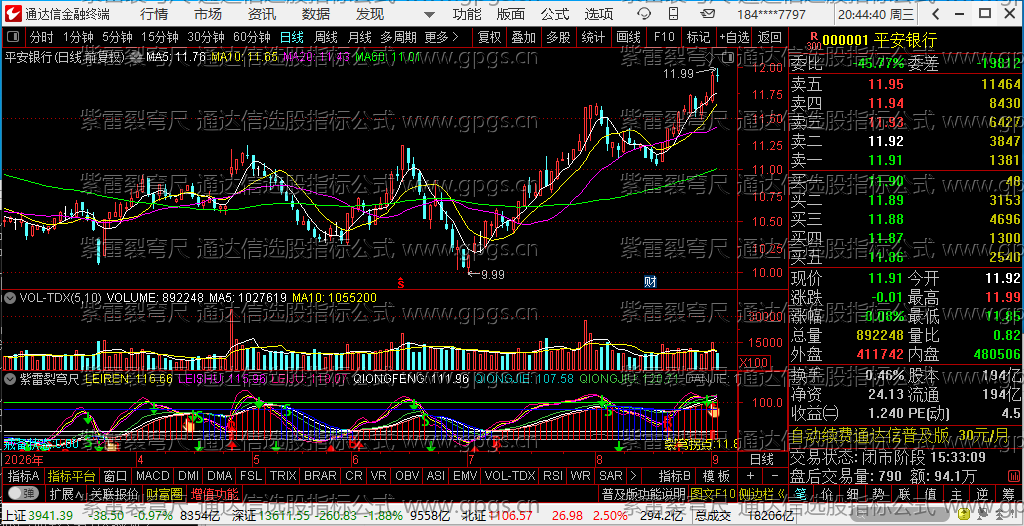This screenshot has width=1024, height=526.
Task: Open the 资讯 menu
Action: coord(262,14)
